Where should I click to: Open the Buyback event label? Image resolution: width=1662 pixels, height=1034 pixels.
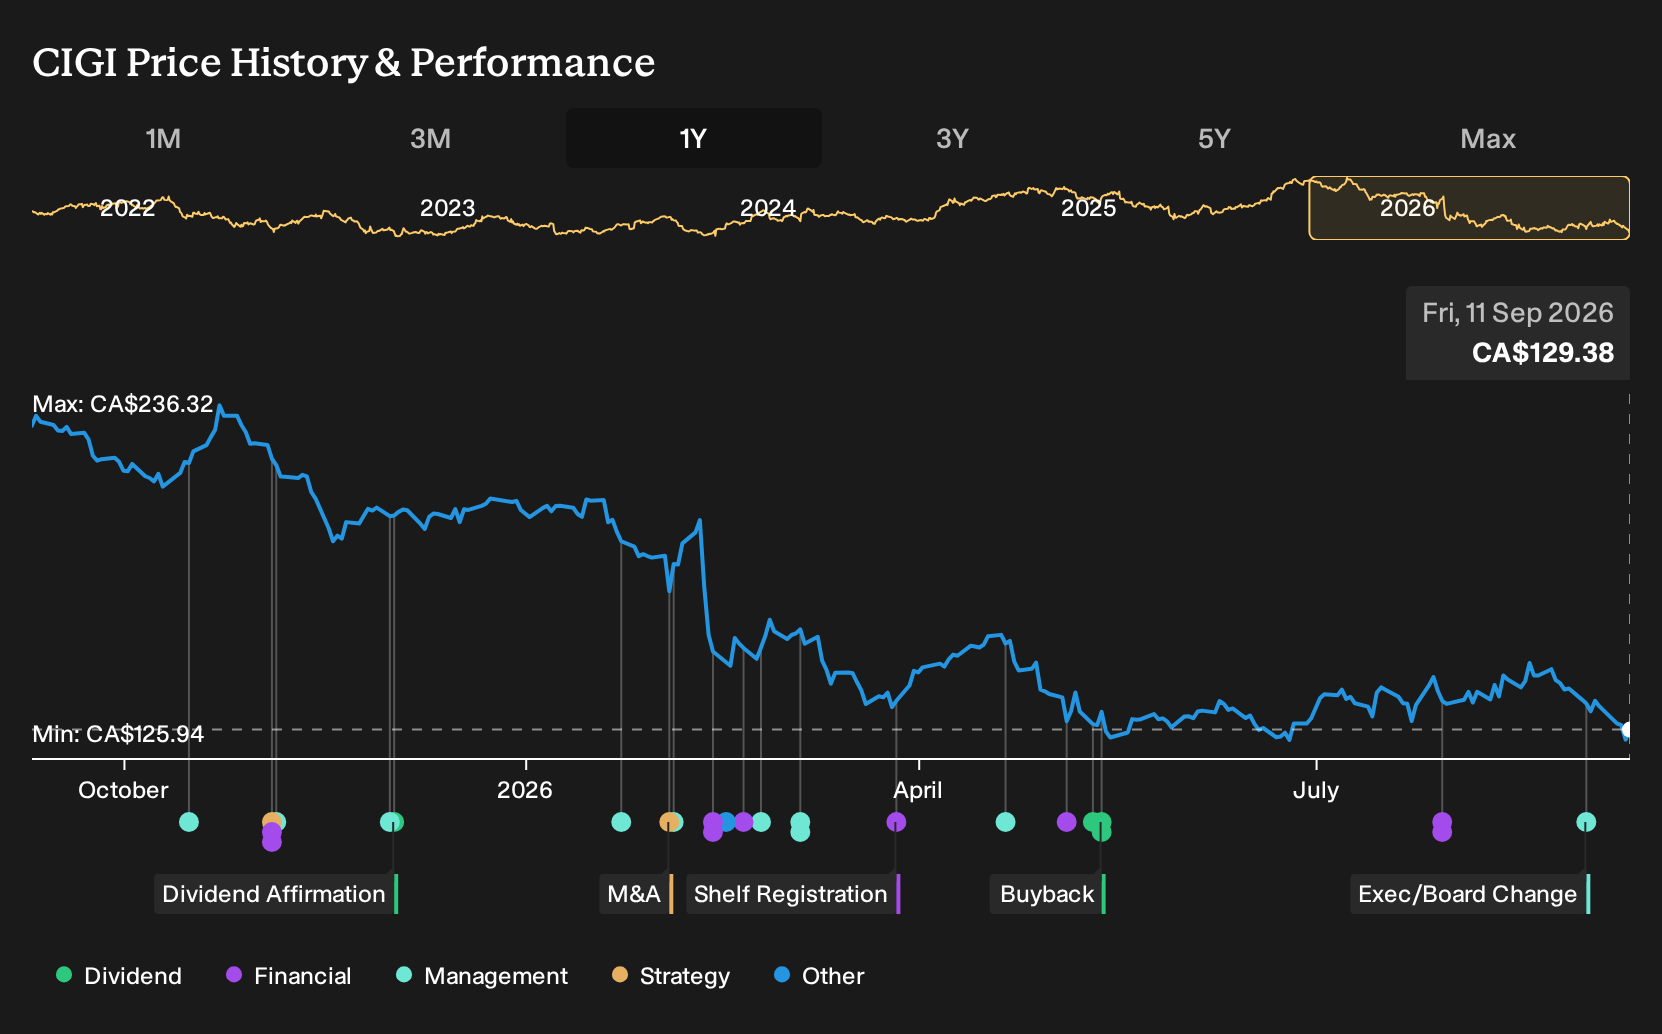pos(1048,894)
